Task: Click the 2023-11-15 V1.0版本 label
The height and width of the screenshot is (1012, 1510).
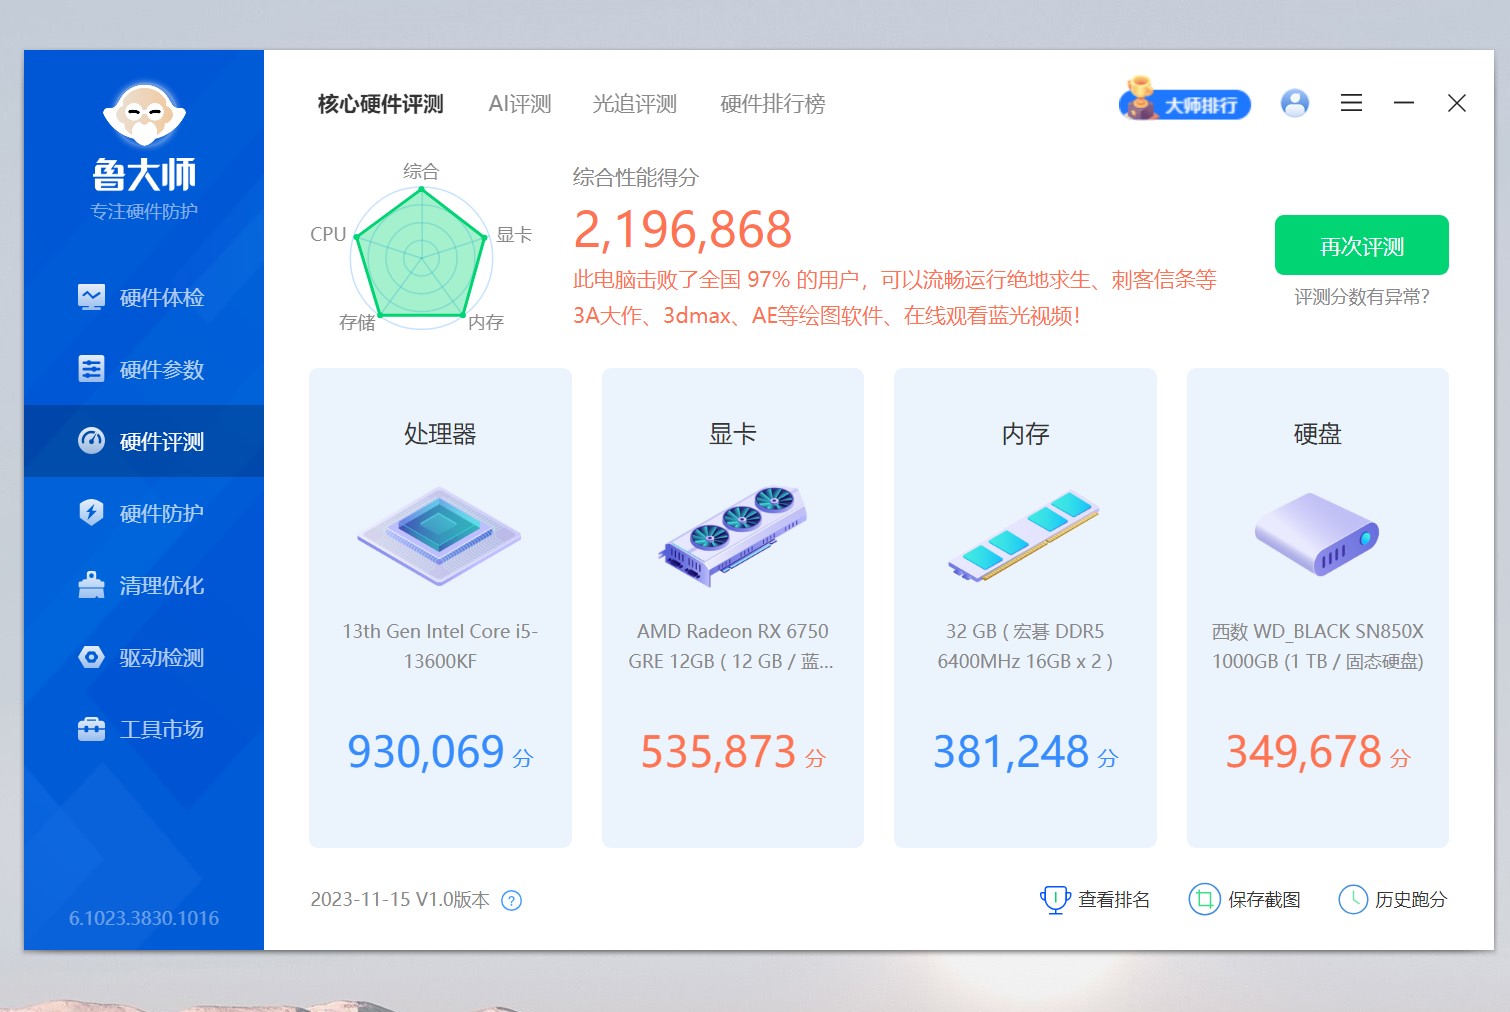Action: tap(400, 900)
